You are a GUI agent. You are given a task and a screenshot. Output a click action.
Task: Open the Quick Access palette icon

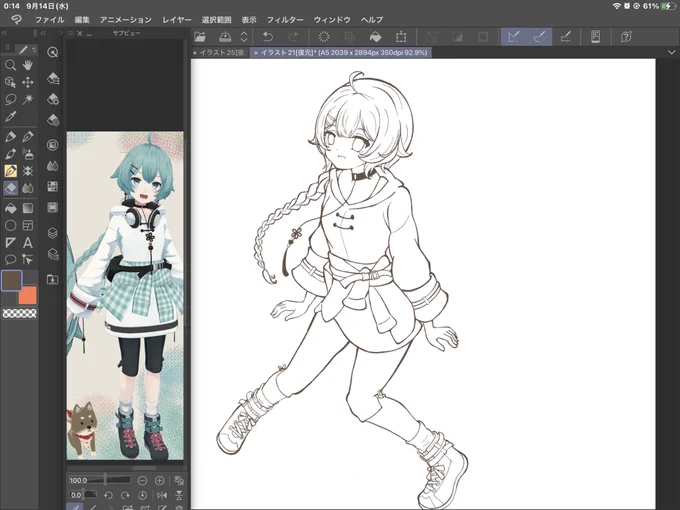52,52
